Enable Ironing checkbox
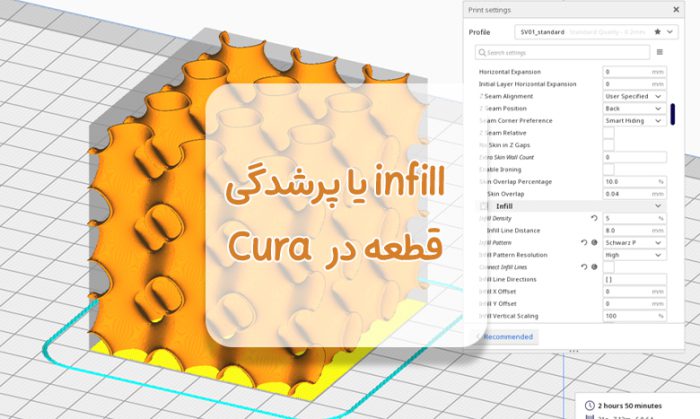 608,169
